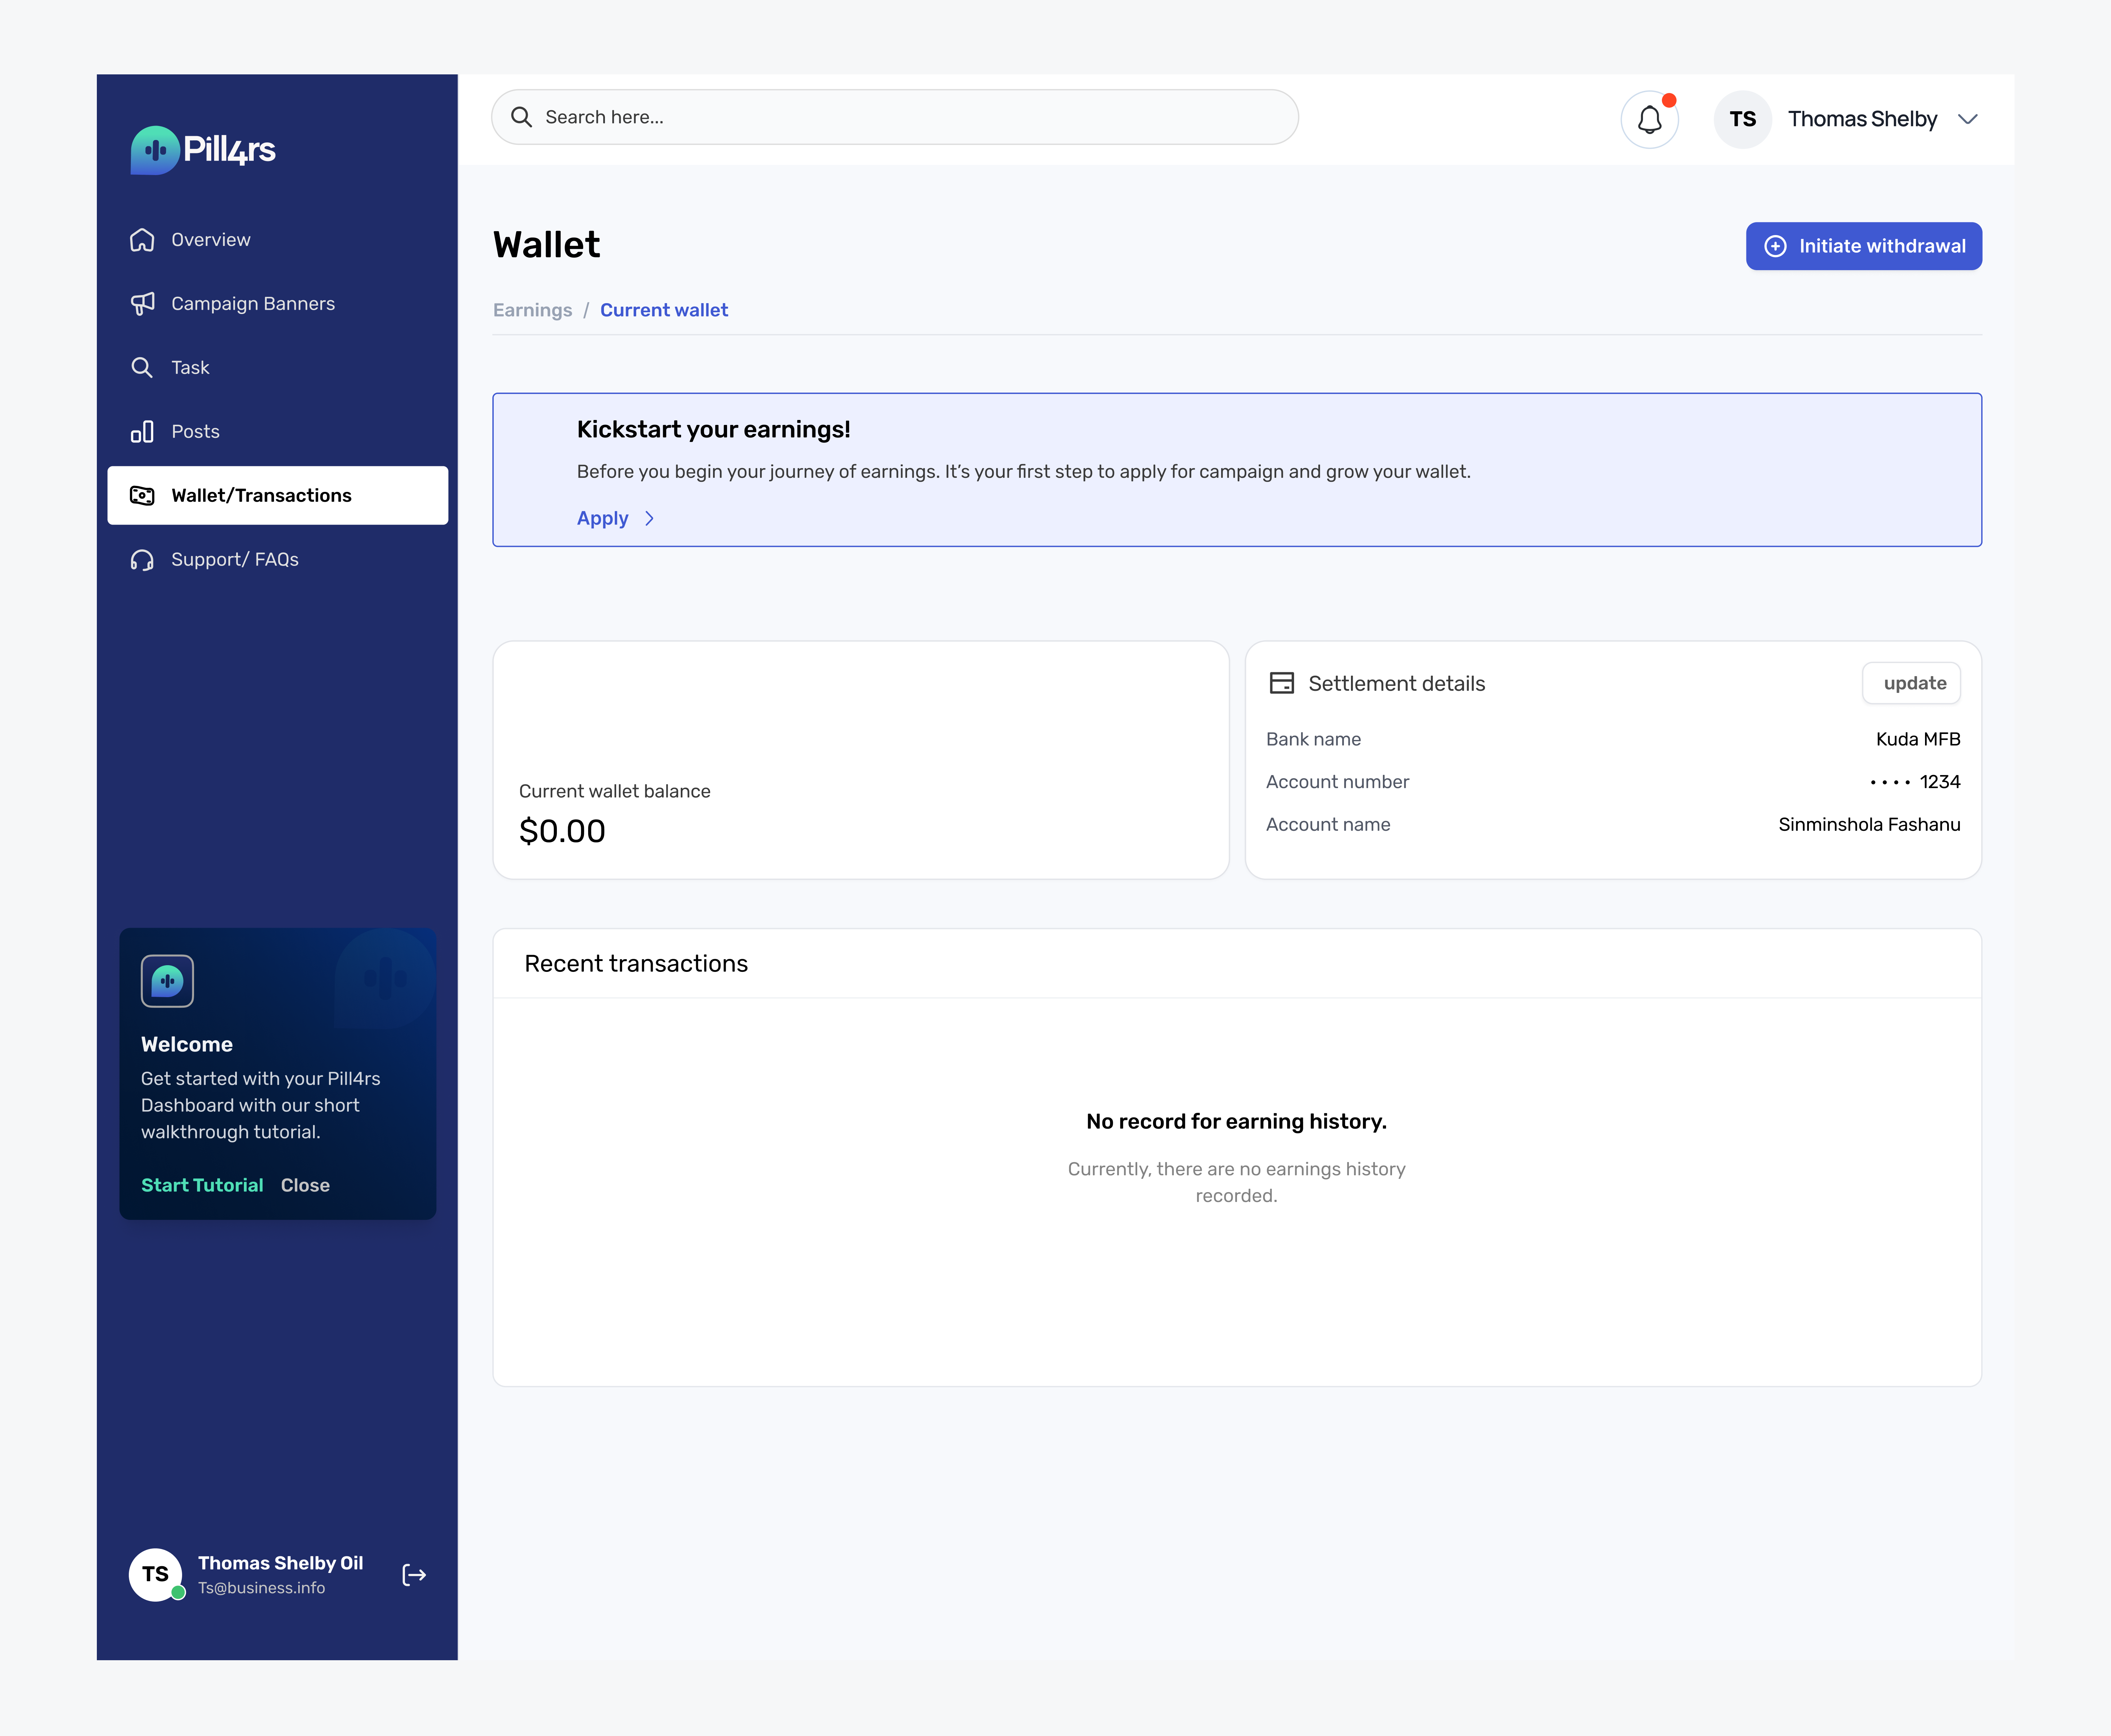Screen dimensions: 2111x1736
Task: Click the logout icon beside Thomas Shelby Oil
Action: pos(414,1575)
